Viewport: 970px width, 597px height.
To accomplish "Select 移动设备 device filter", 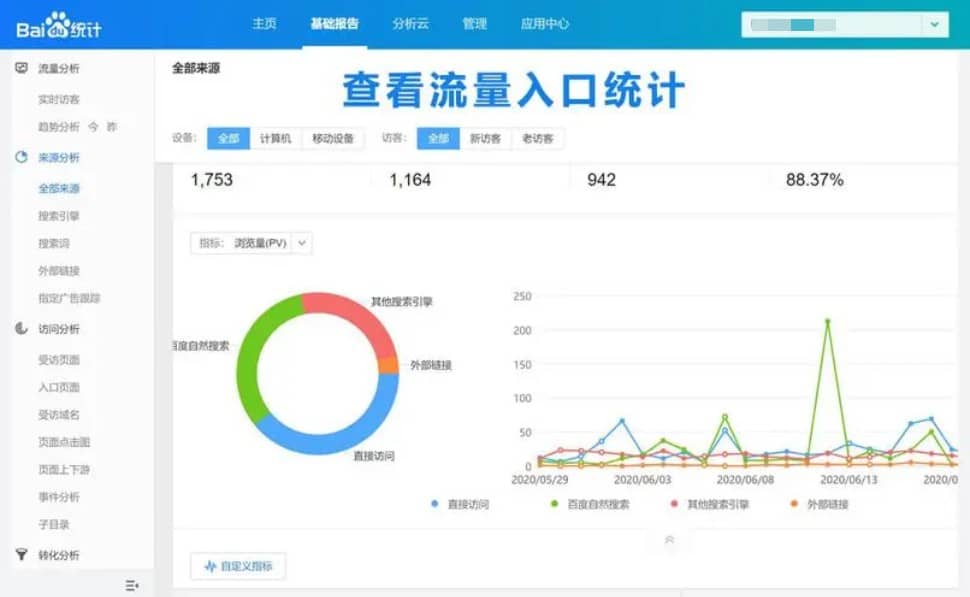I will (333, 139).
